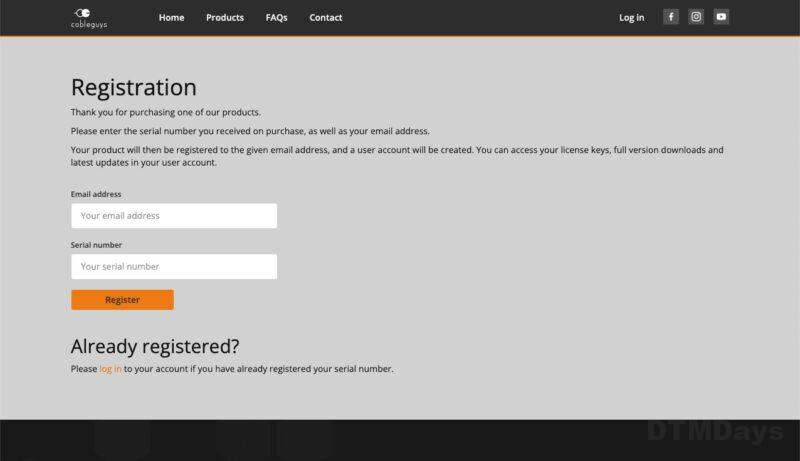
Task: Click the 'Email address' field label
Action: [x=96, y=194]
